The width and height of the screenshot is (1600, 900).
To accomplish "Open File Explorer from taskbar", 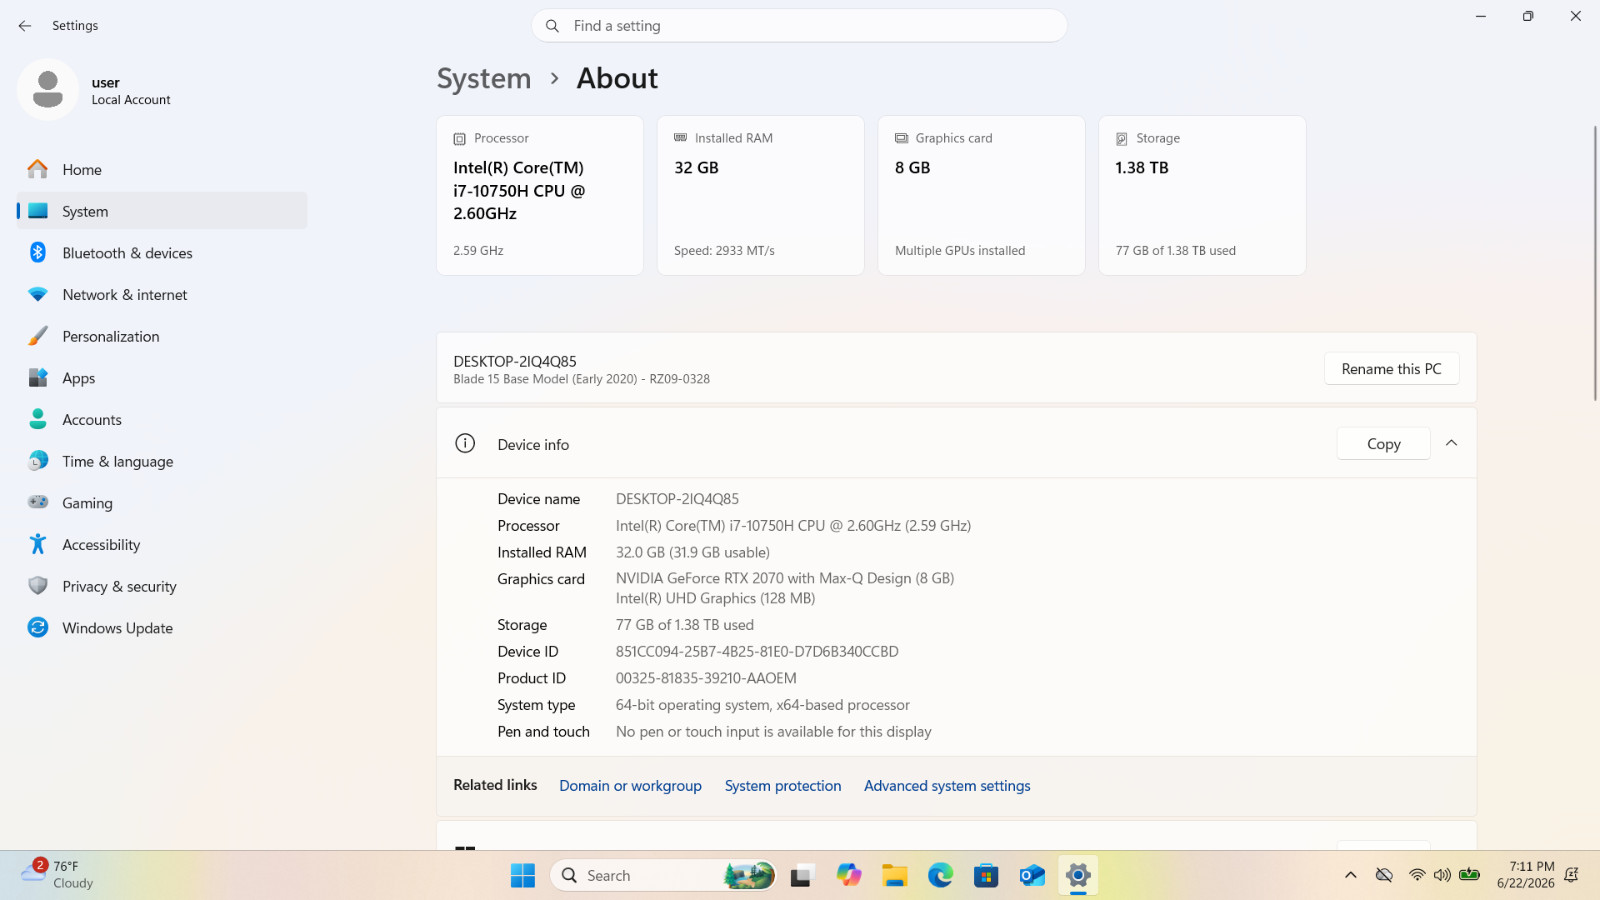I will [x=895, y=876].
